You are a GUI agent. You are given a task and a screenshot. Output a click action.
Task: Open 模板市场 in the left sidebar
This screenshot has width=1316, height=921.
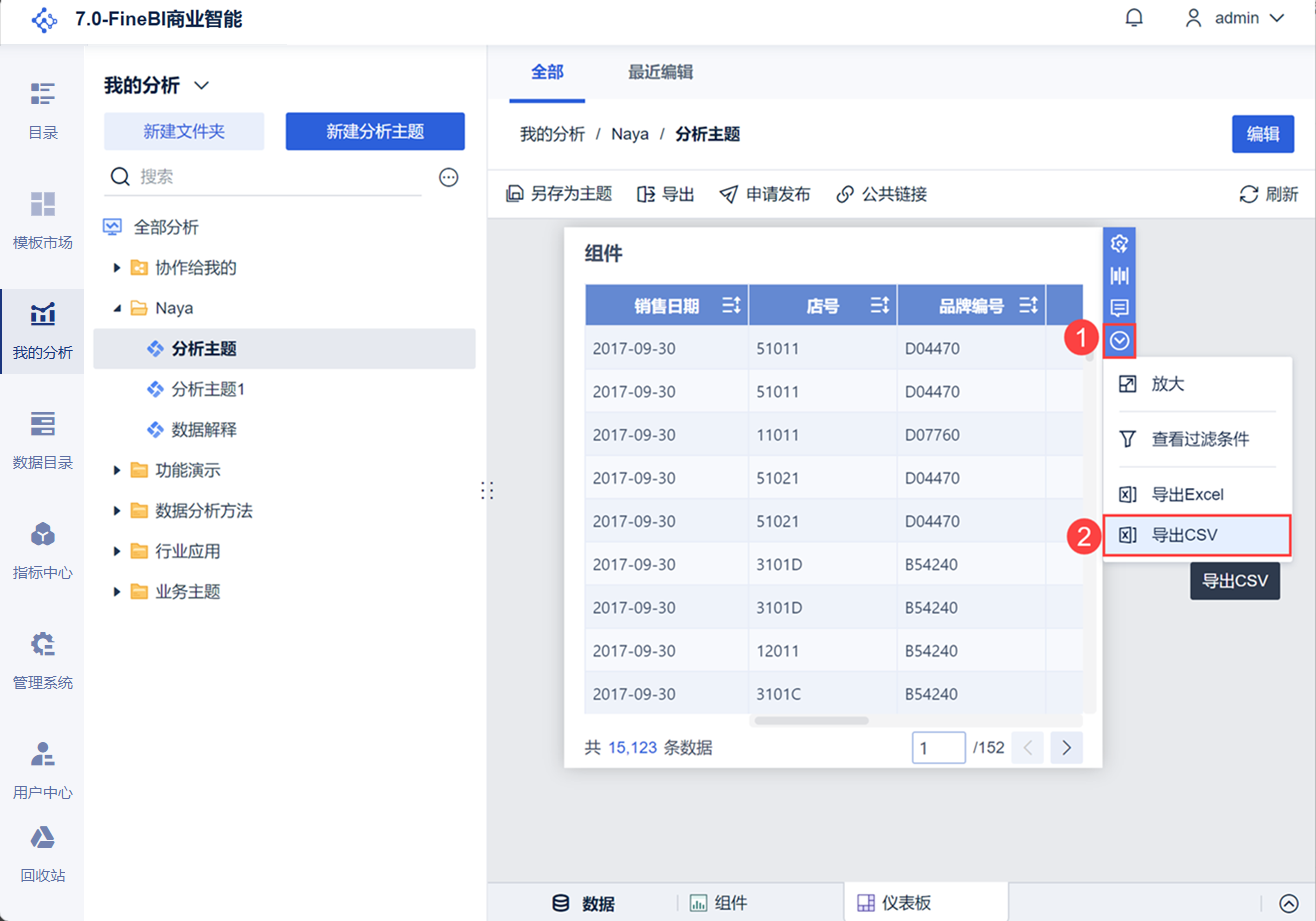tap(42, 221)
